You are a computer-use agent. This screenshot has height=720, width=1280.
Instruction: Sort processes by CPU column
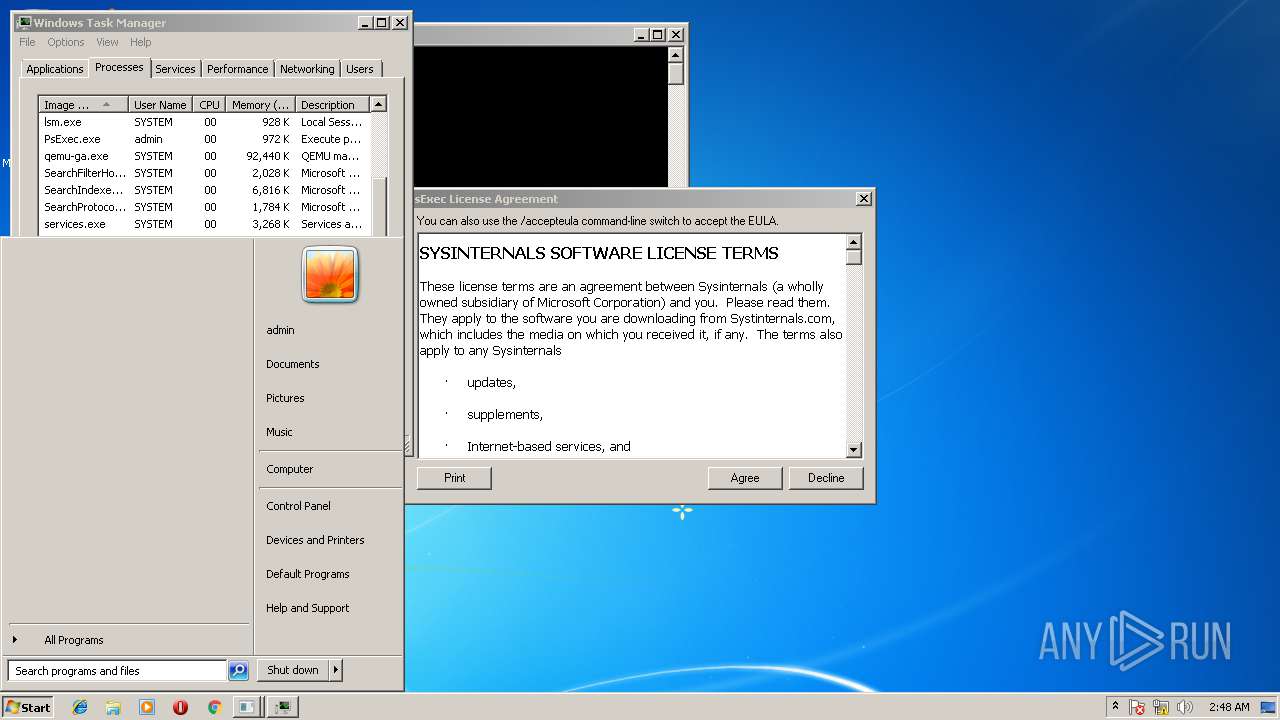tap(209, 105)
